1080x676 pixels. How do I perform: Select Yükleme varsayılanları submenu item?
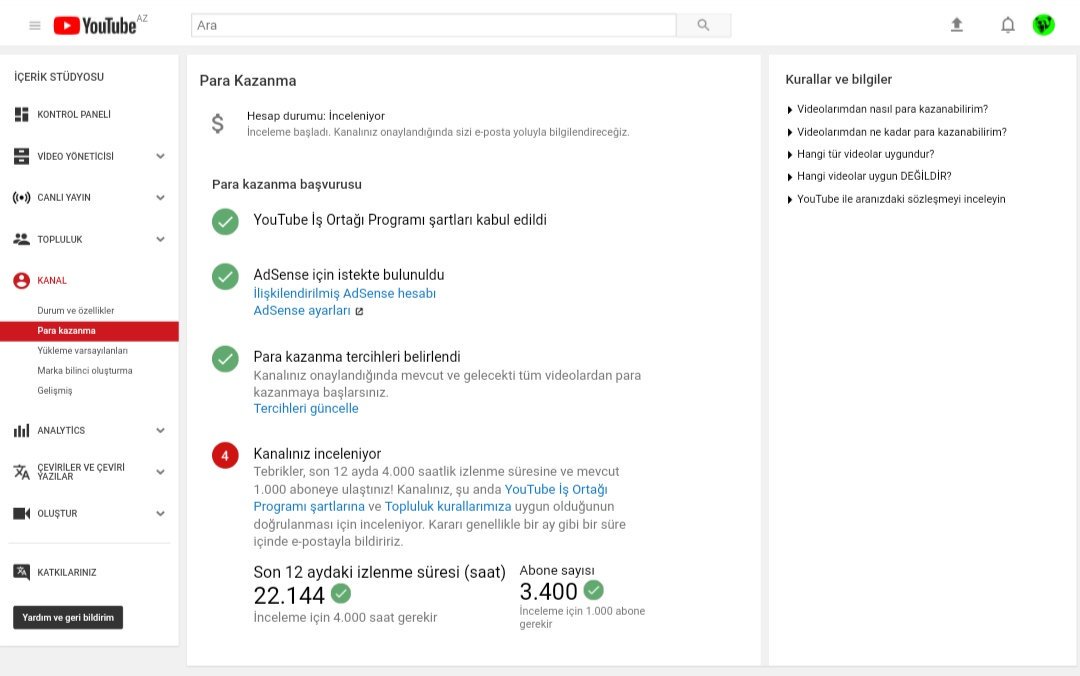(82, 351)
